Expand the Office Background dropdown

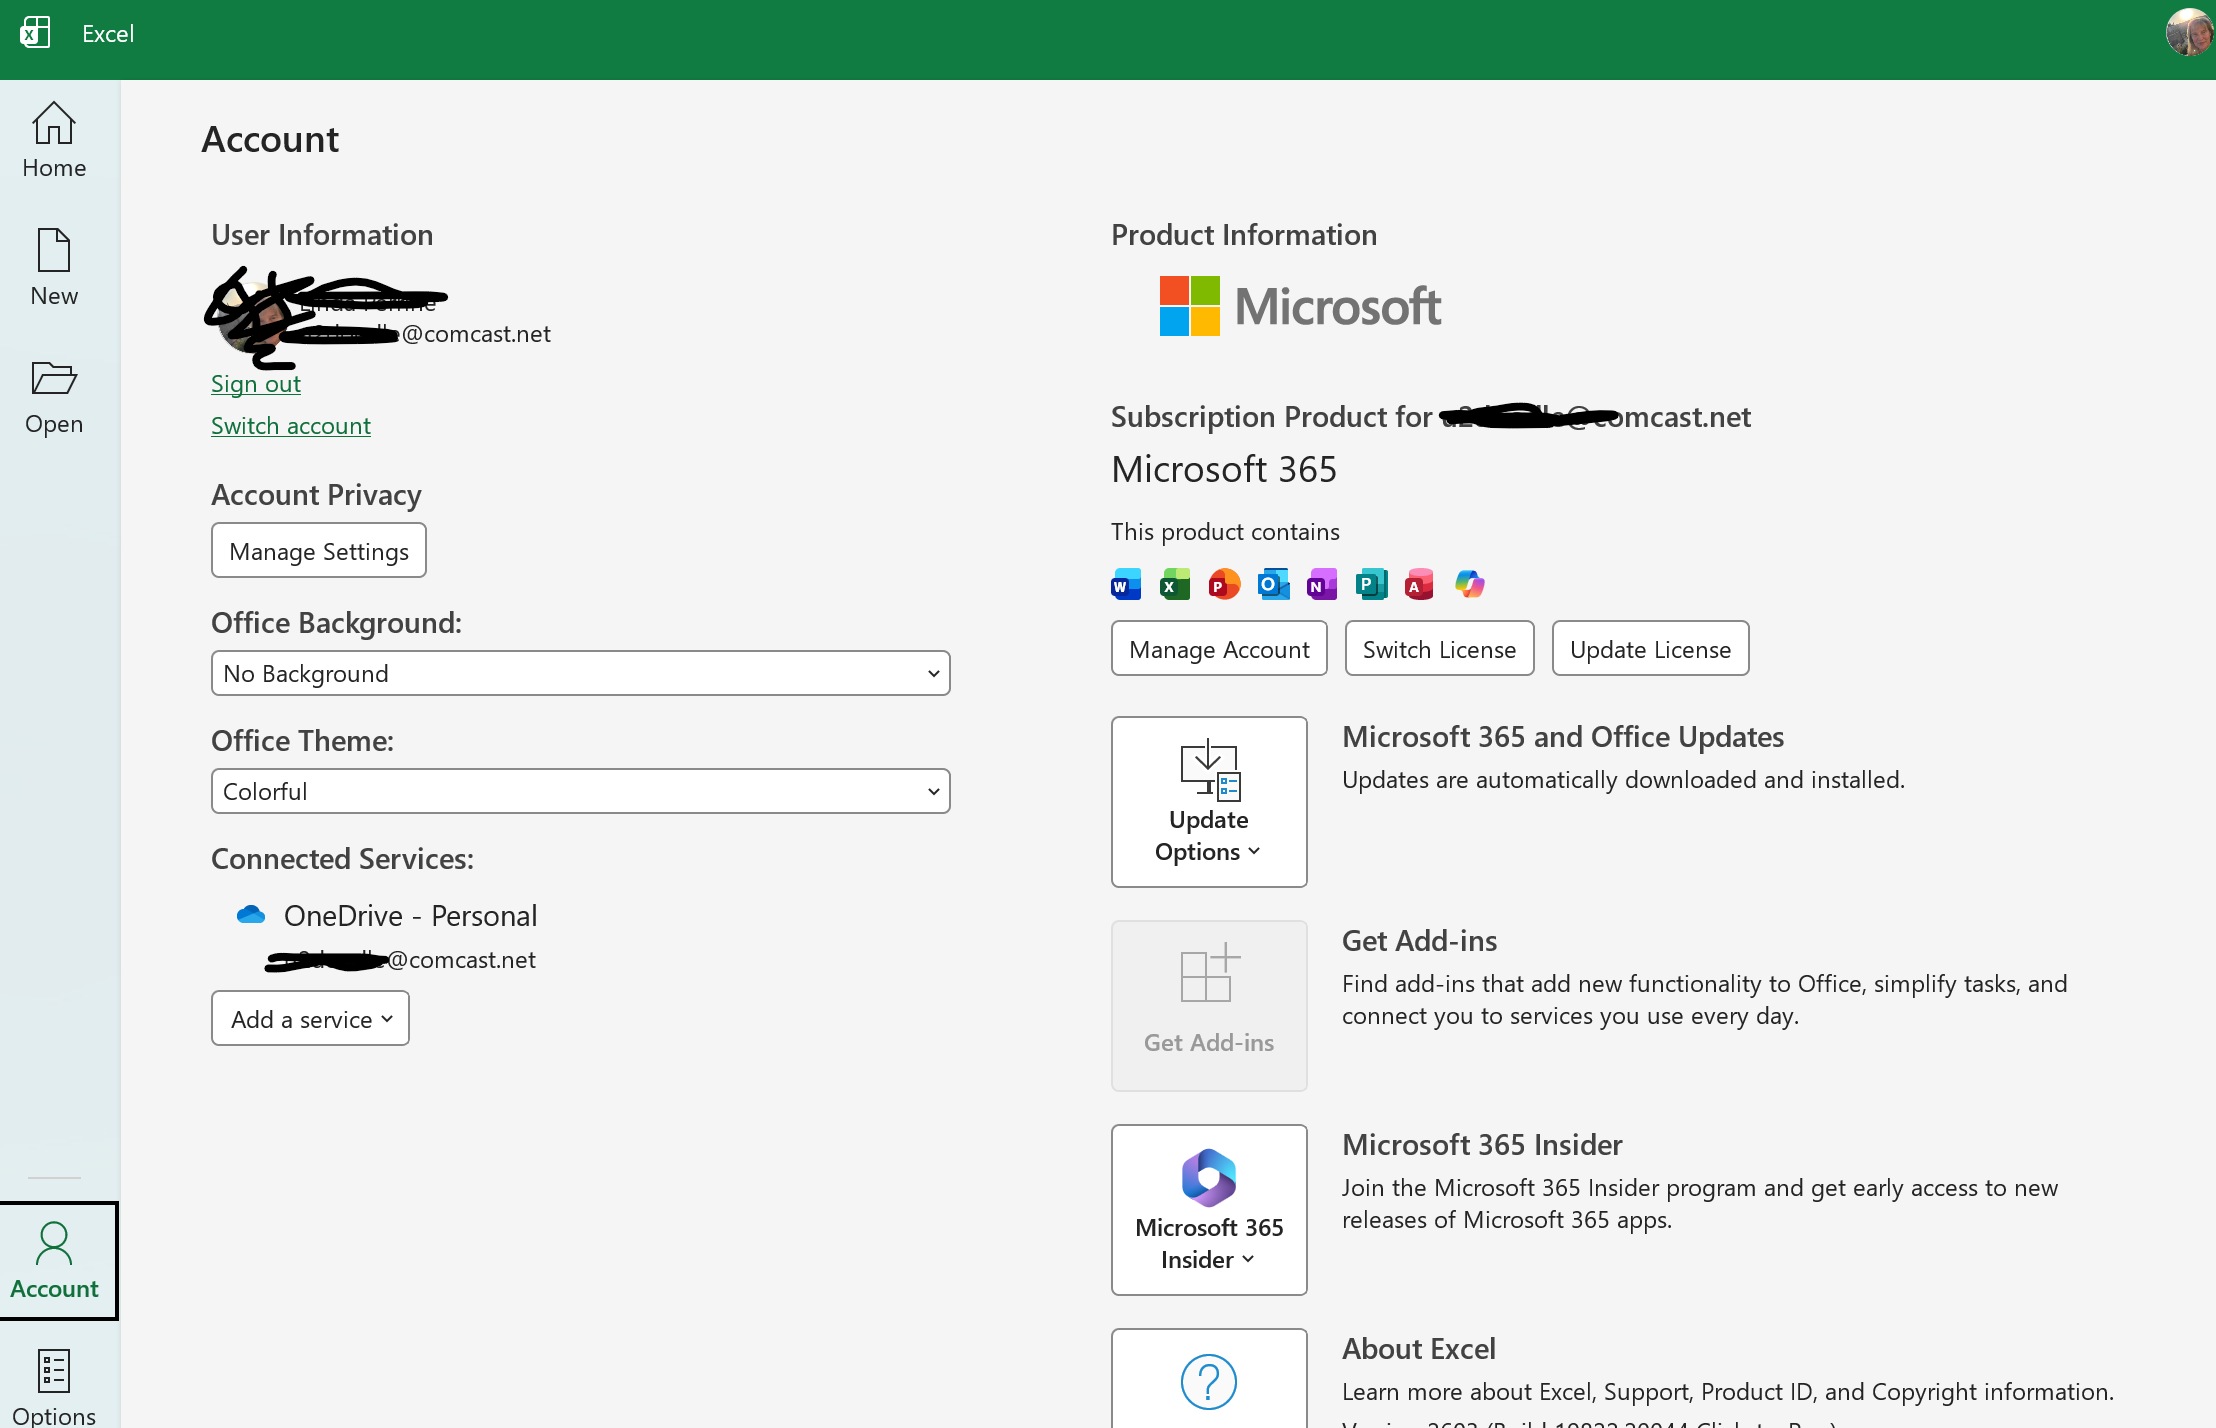pos(581,673)
